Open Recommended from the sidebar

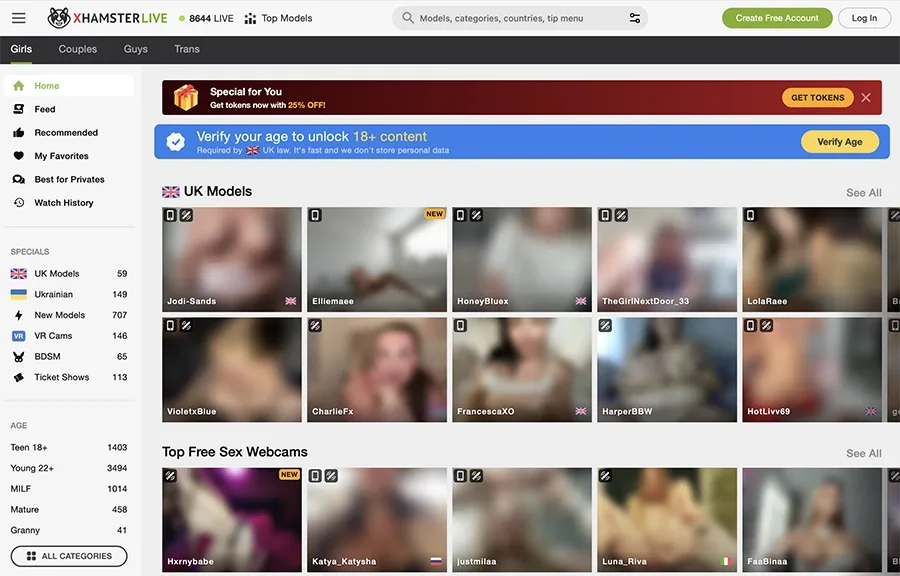pos(66,133)
